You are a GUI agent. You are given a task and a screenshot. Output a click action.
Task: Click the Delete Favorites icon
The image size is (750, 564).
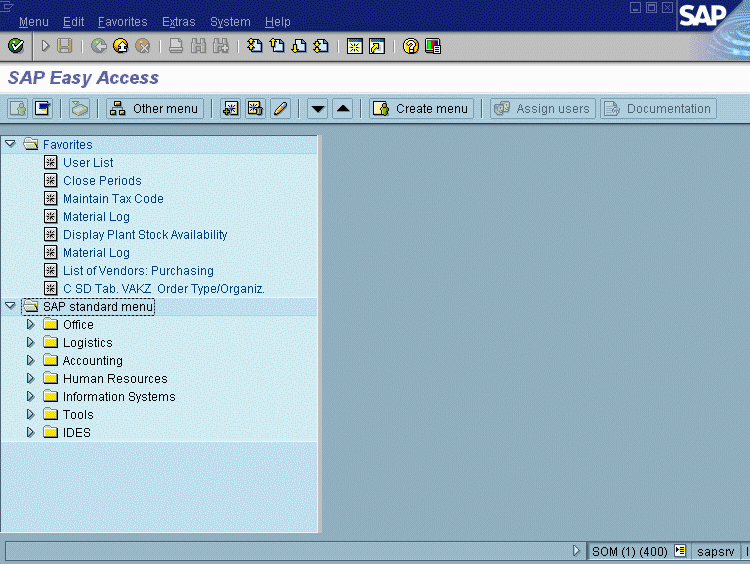click(255, 109)
